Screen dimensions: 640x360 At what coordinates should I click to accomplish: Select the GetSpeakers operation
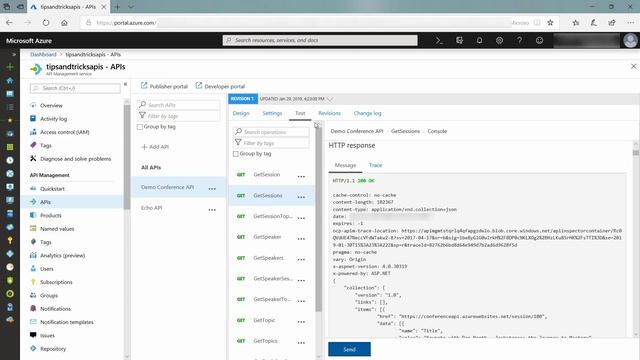click(x=268, y=258)
